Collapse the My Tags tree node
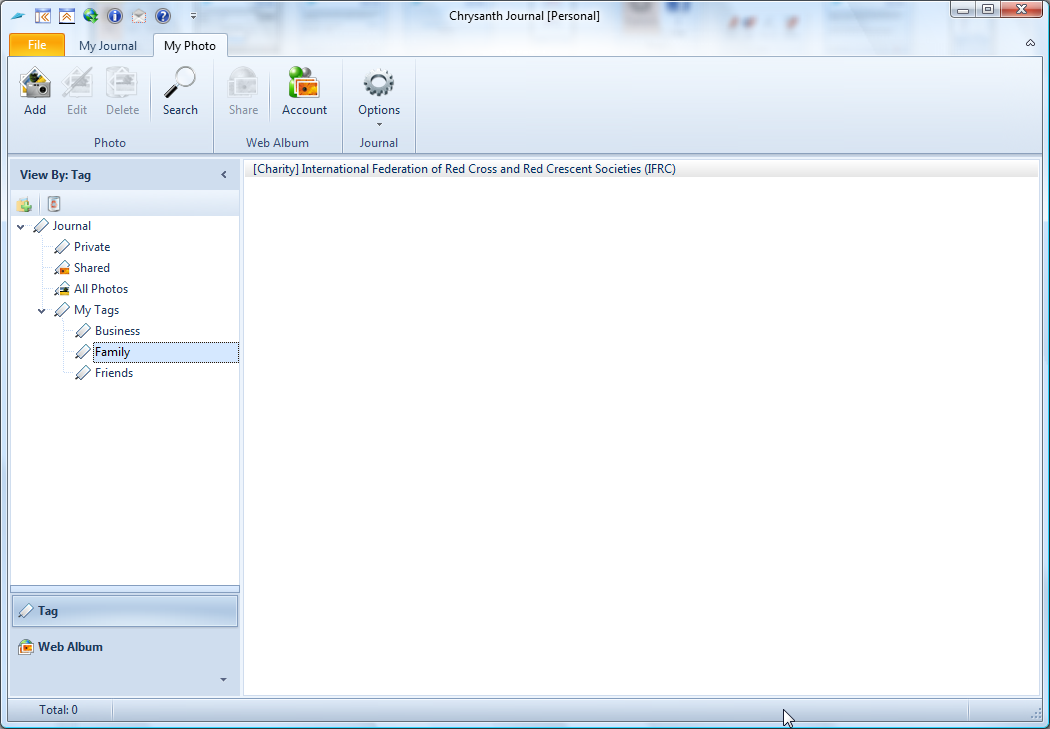 42,311
